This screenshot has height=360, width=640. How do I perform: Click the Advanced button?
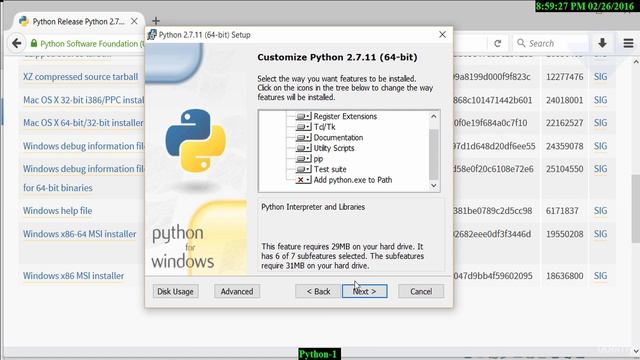point(237,291)
